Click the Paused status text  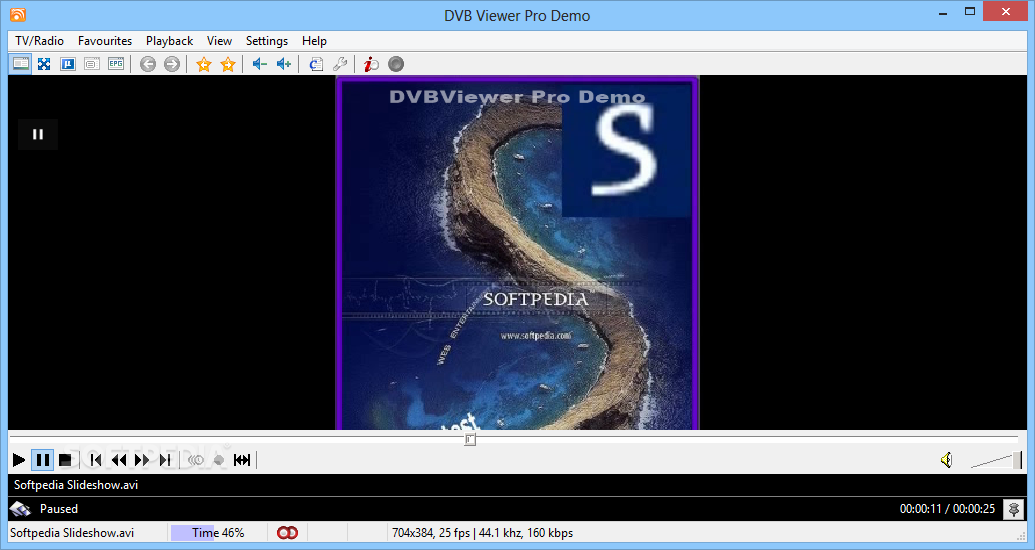click(59, 509)
